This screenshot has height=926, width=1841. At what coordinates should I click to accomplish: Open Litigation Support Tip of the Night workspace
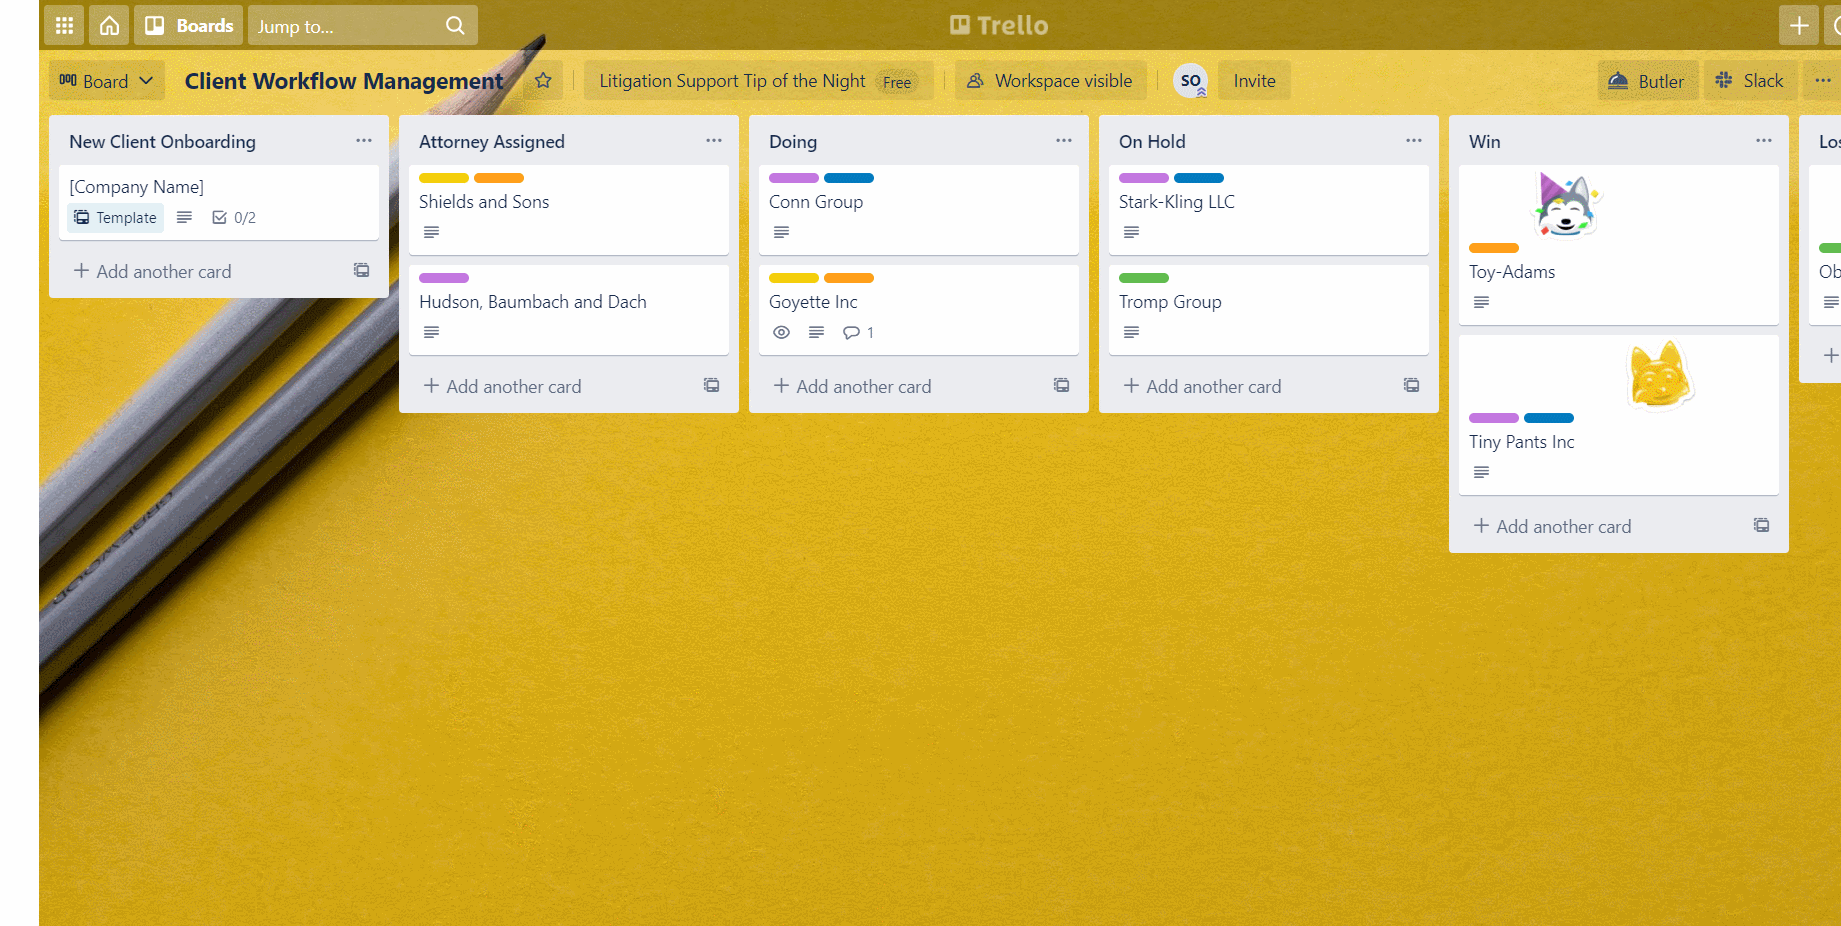[x=758, y=81]
